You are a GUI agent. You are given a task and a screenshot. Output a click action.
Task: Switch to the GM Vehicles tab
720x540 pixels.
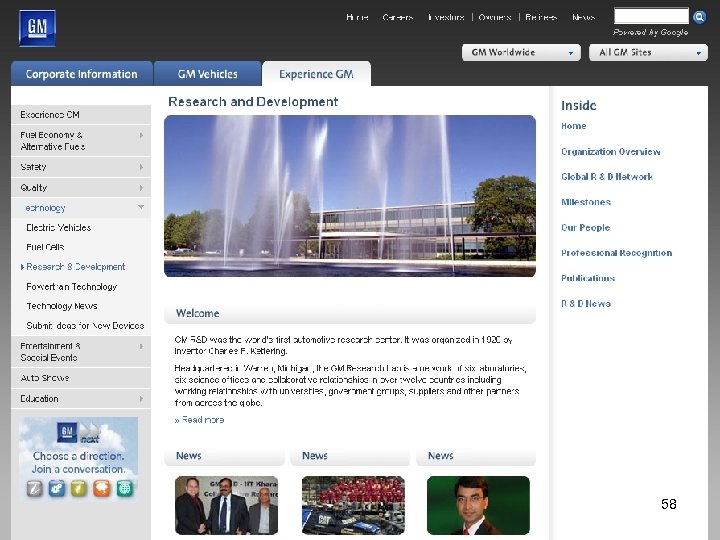208,74
